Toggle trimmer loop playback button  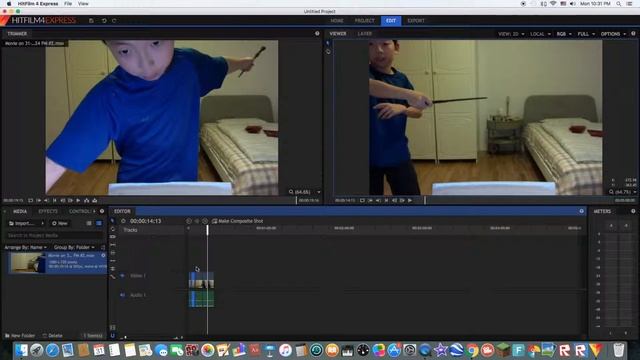[31, 200]
